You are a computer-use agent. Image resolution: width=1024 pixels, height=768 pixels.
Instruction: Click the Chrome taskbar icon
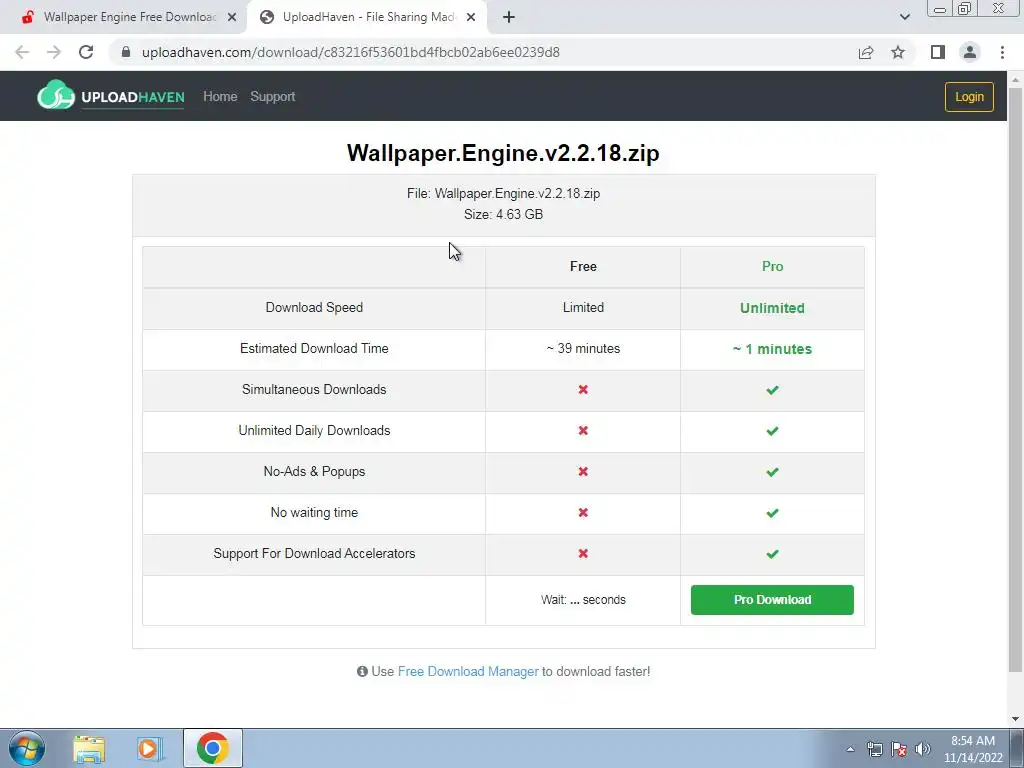pyautogui.click(x=212, y=748)
